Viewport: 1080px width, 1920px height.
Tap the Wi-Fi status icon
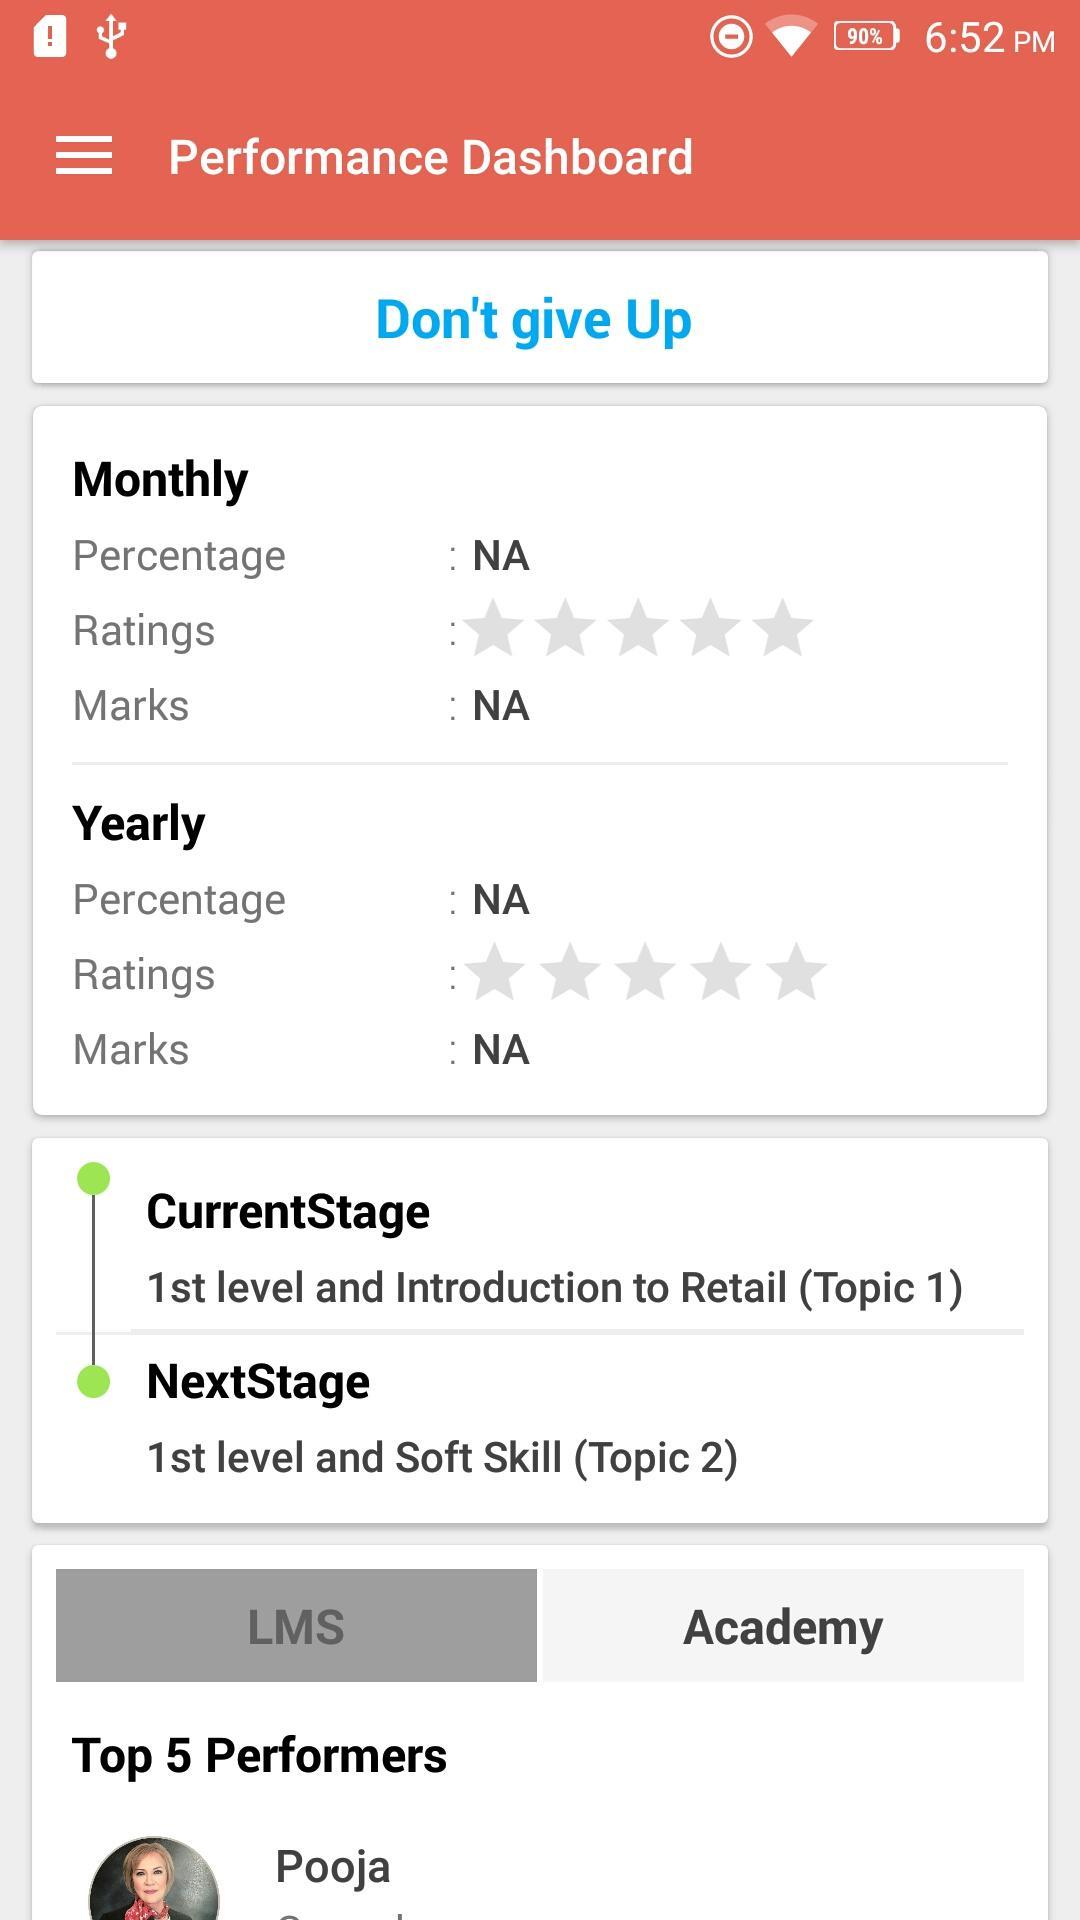[790, 38]
